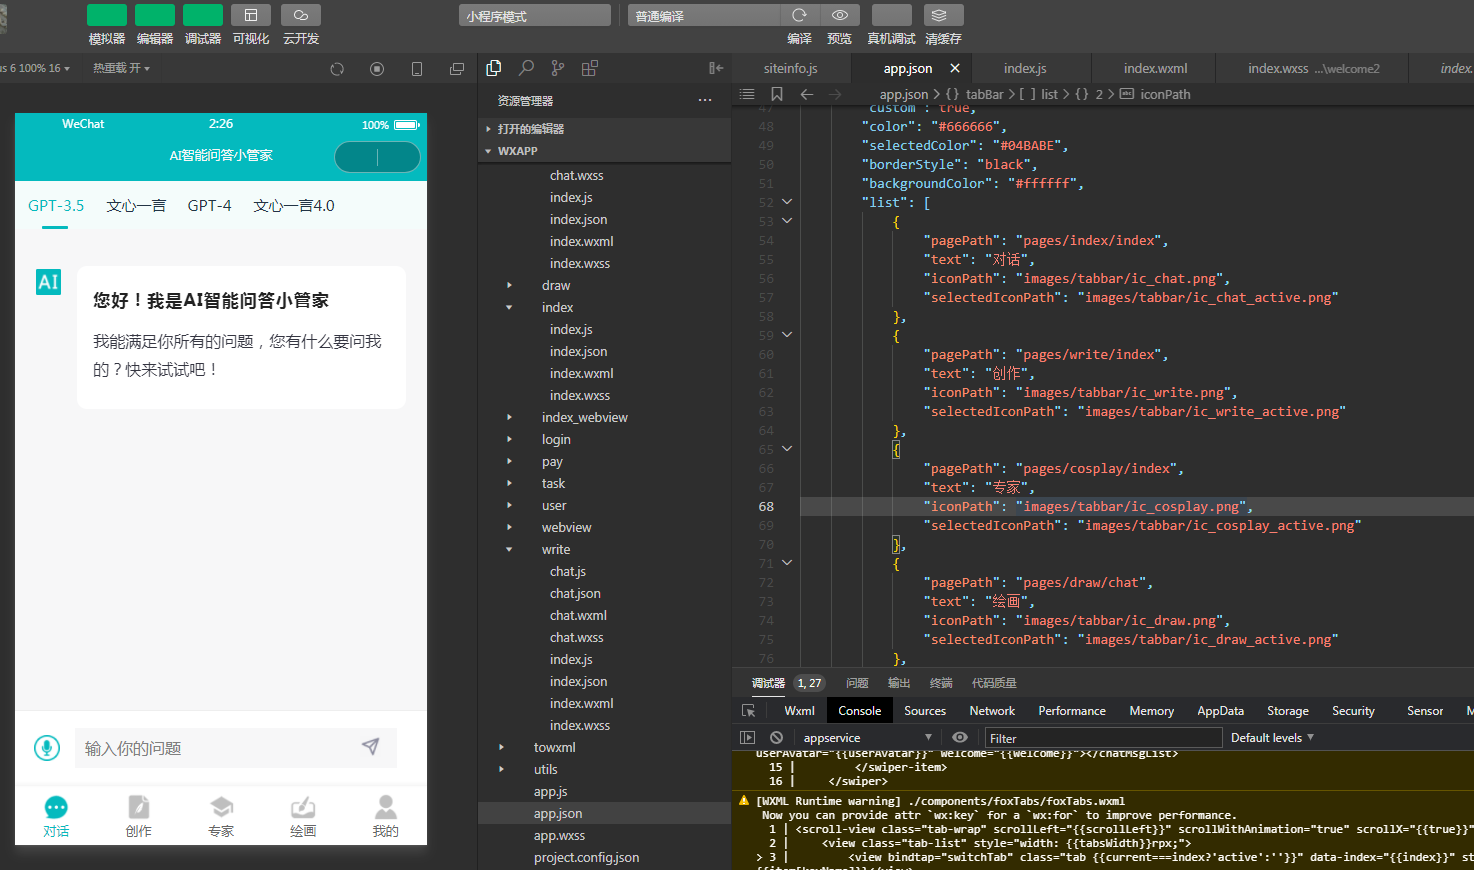Image resolution: width=1474 pixels, height=870 pixels.
Task: Click the compile refresh icon
Action: click(x=799, y=15)
